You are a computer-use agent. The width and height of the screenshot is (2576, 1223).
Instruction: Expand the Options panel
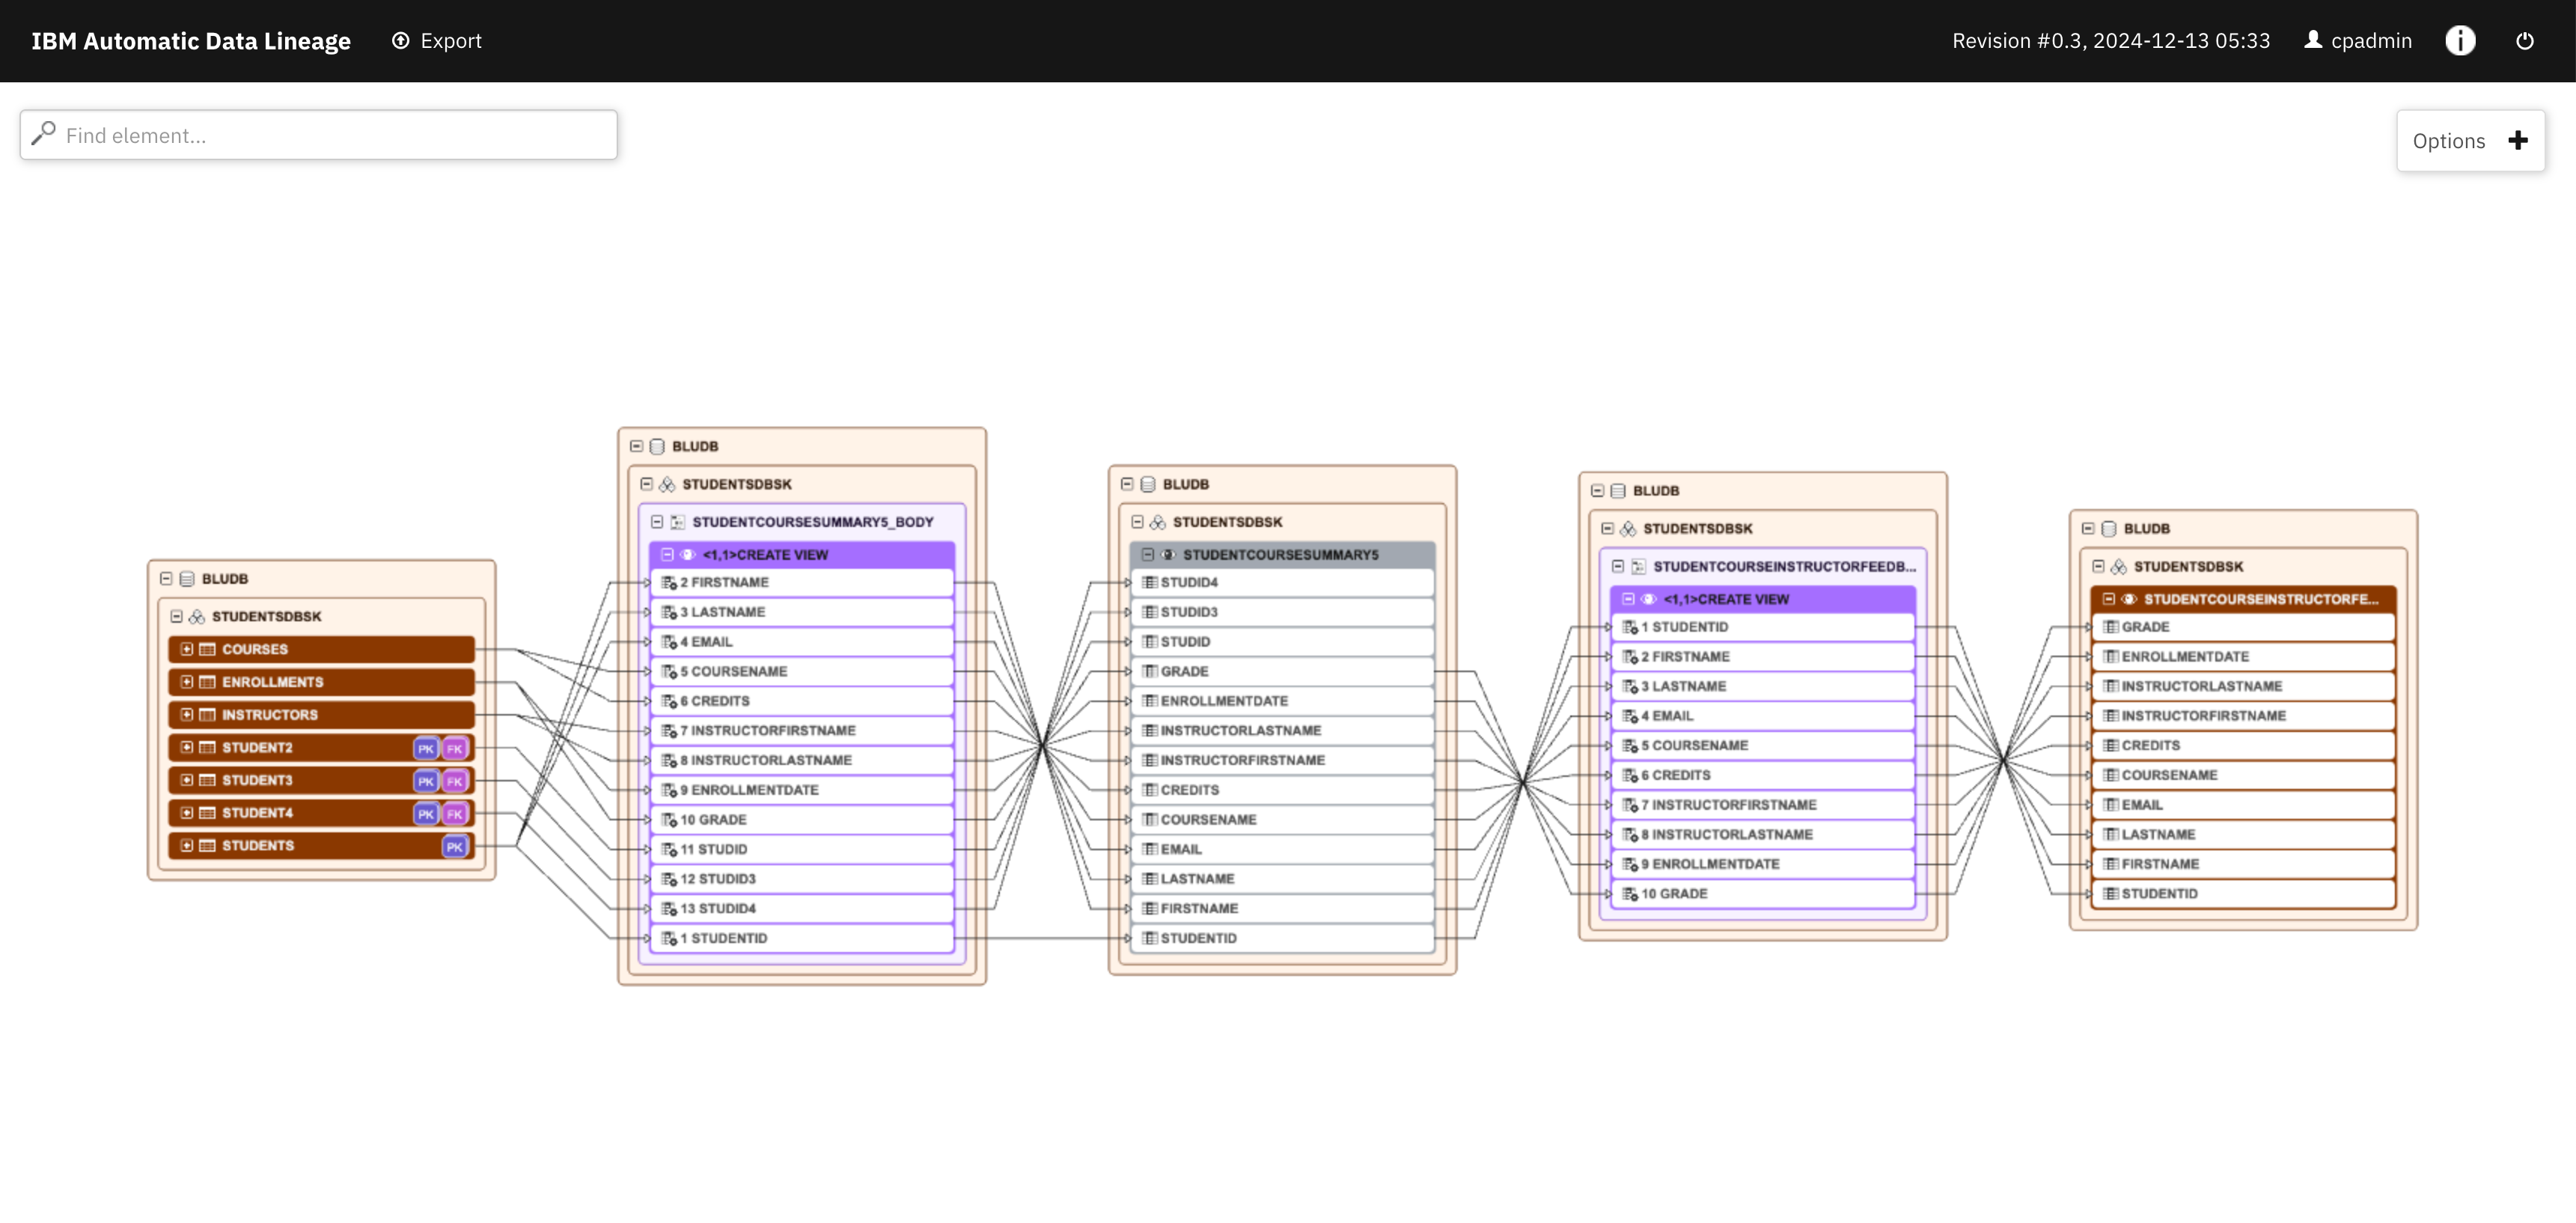2517,141
